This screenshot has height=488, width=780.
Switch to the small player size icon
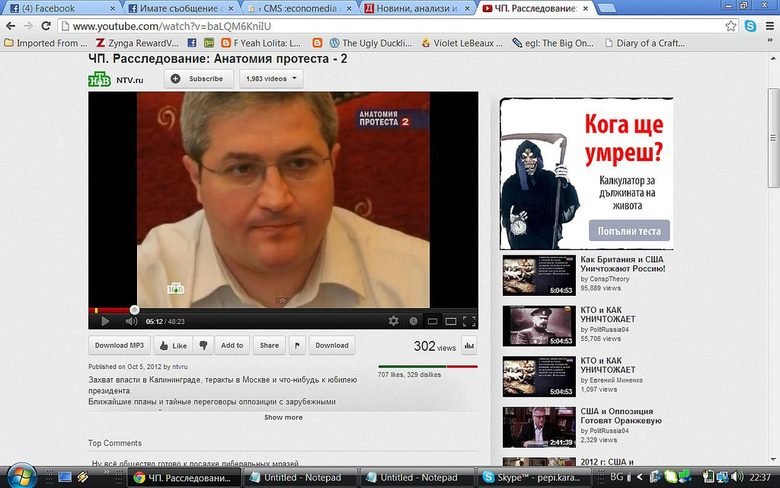432,321
